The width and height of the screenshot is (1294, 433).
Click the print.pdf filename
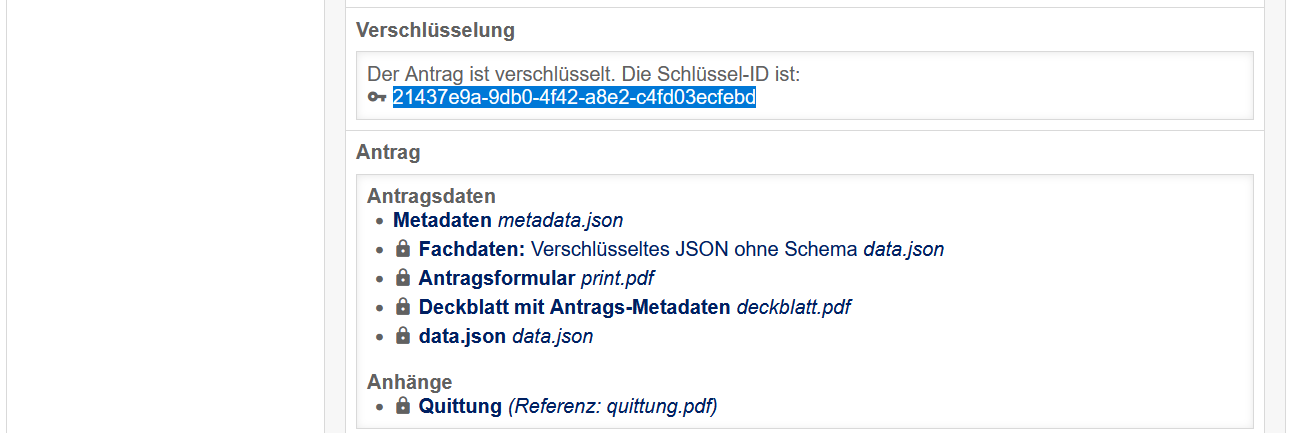pos(617,278)
